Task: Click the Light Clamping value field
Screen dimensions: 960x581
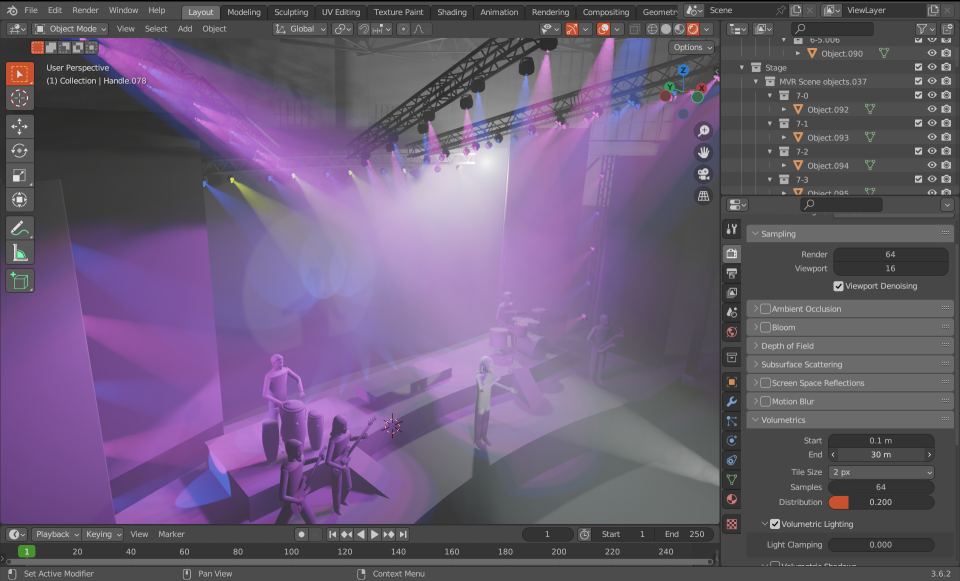Action: click(881, 545)
